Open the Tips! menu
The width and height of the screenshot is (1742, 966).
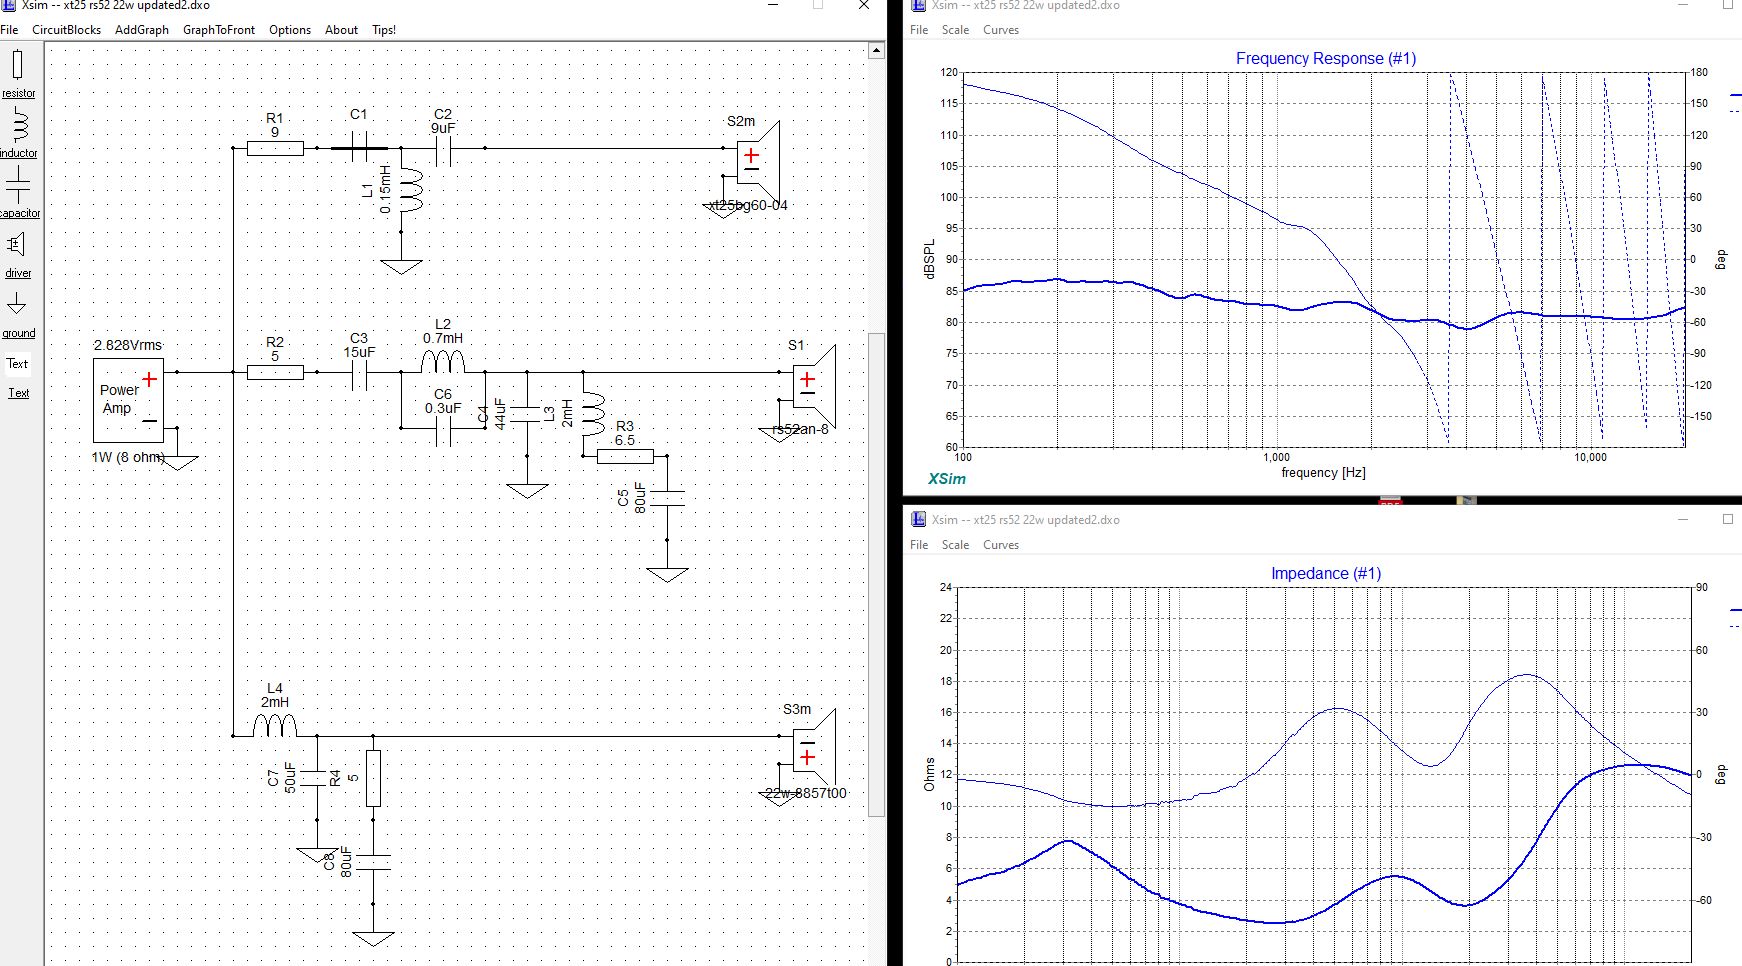click(384, 30)
